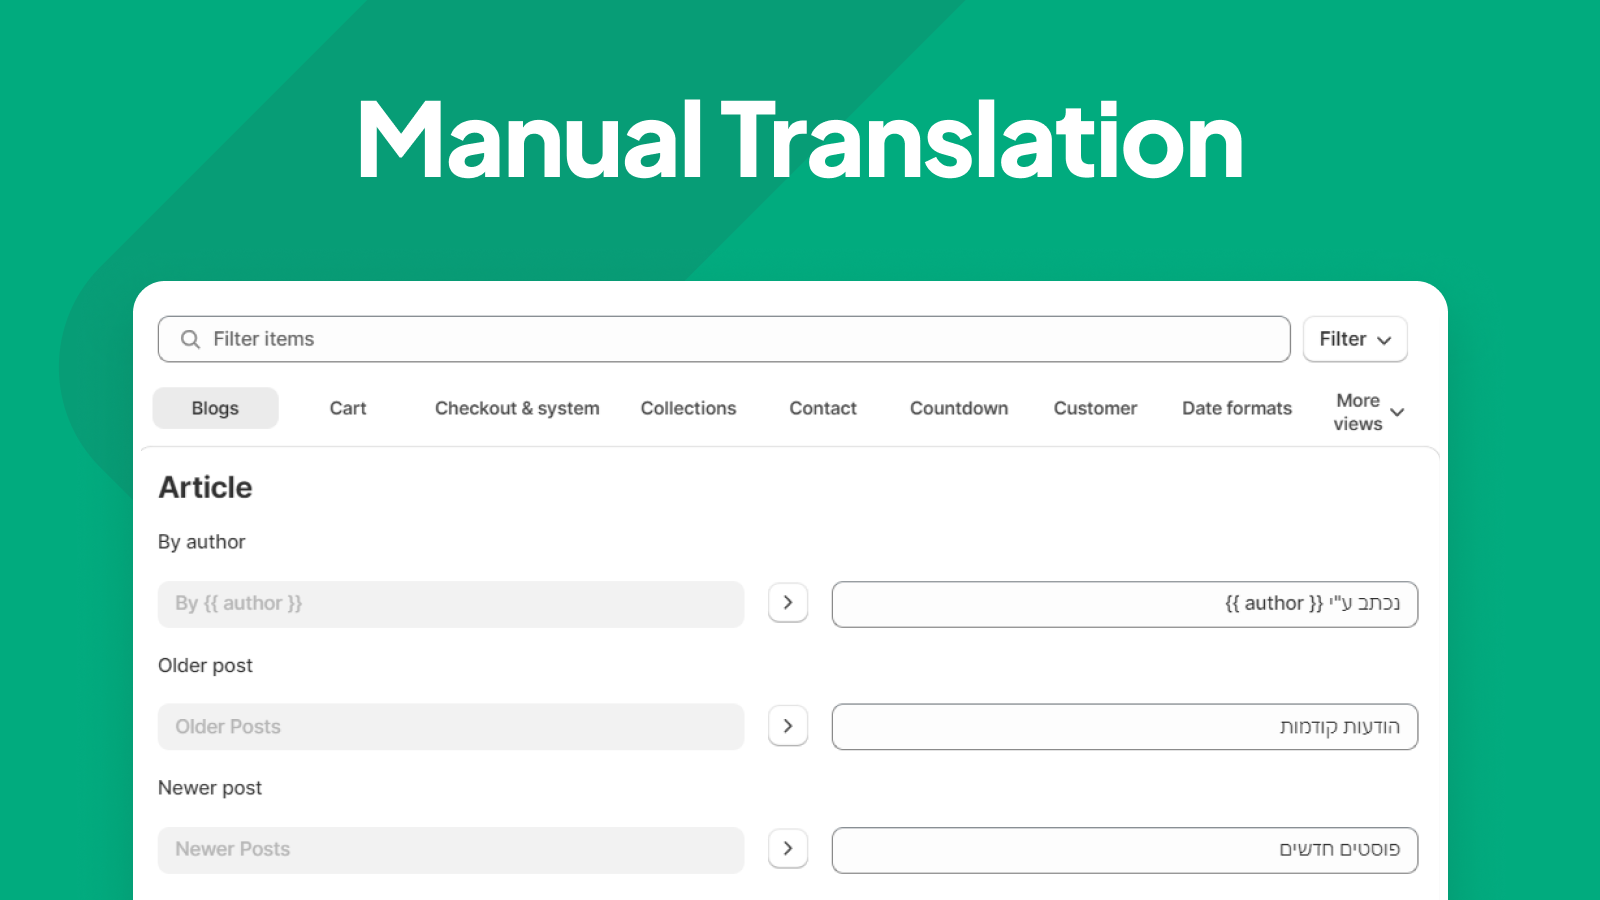Select the Cart tab
Image resolution: width=1600 pixels, height=900 pixels.
[348, 408]
